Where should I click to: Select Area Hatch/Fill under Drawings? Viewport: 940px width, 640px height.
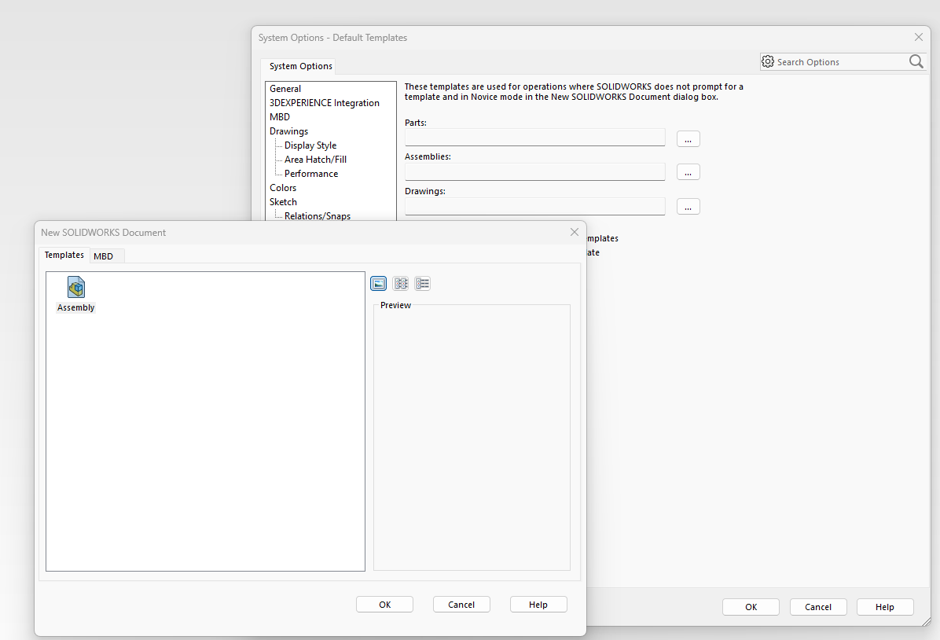[315, 159]
